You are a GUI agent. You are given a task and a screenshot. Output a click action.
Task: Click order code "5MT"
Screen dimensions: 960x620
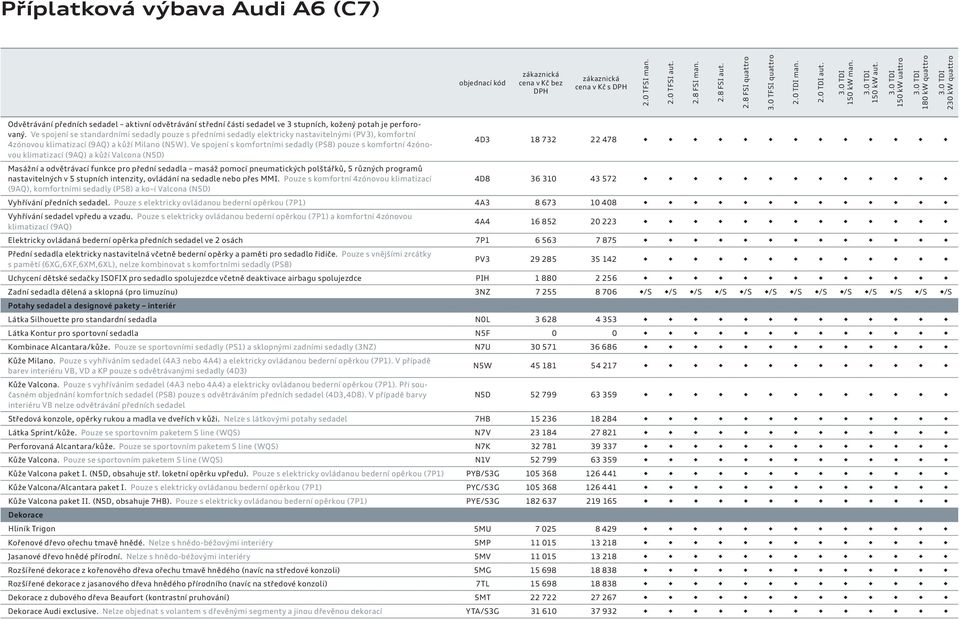point(482,597)
